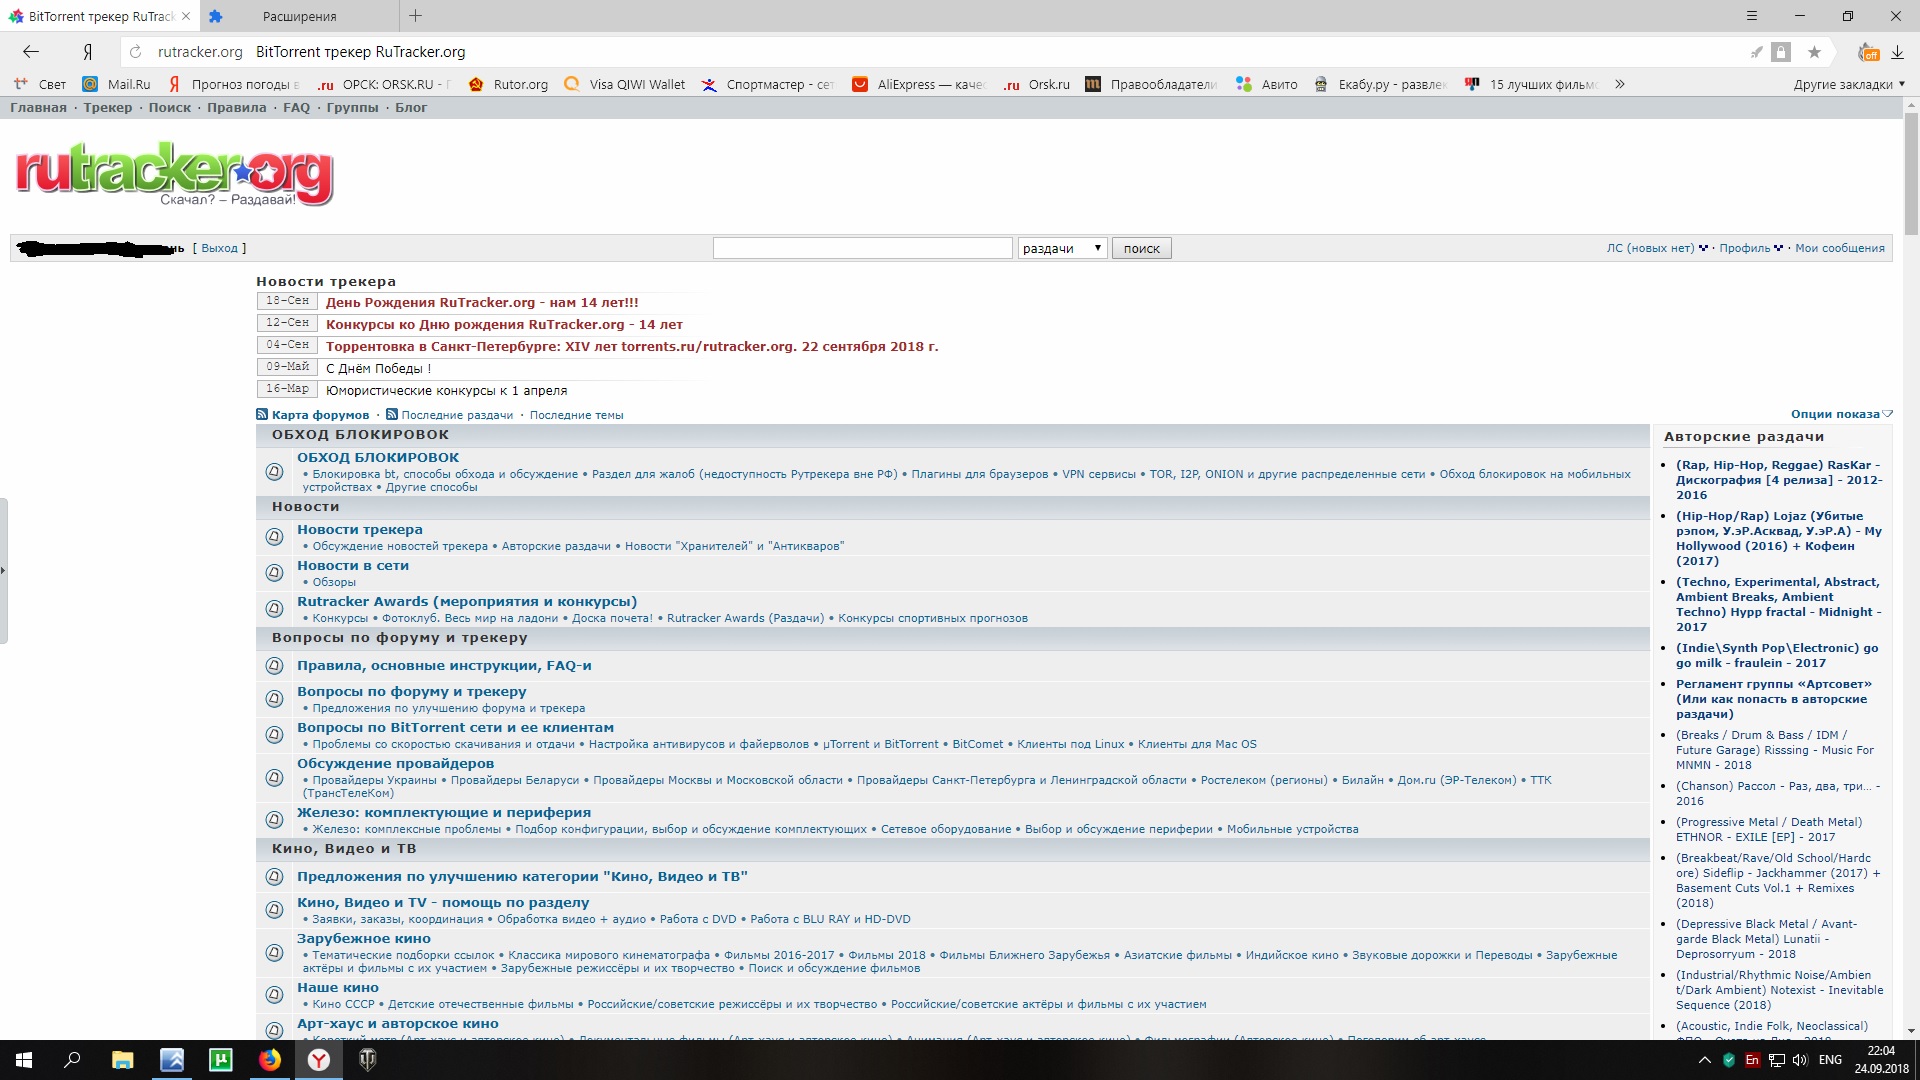1920x1080 pixels.
Task: Bookmark this page with the star icon
Action: pyautogui.click(x=1814, y=52)
